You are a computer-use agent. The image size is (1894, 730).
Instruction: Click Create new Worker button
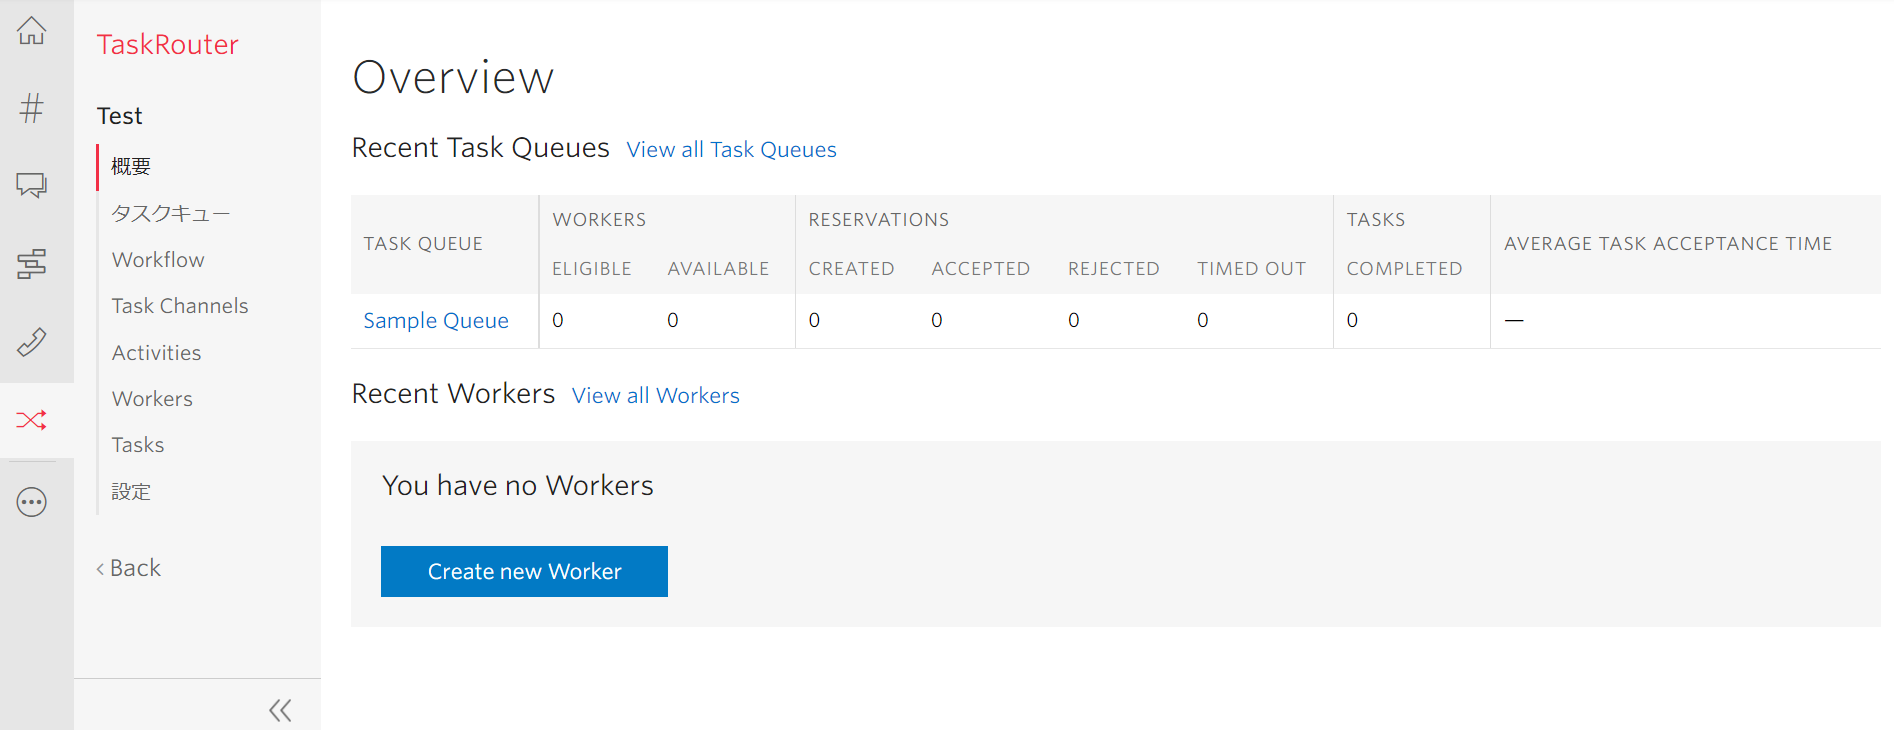[x=524, y=572]
